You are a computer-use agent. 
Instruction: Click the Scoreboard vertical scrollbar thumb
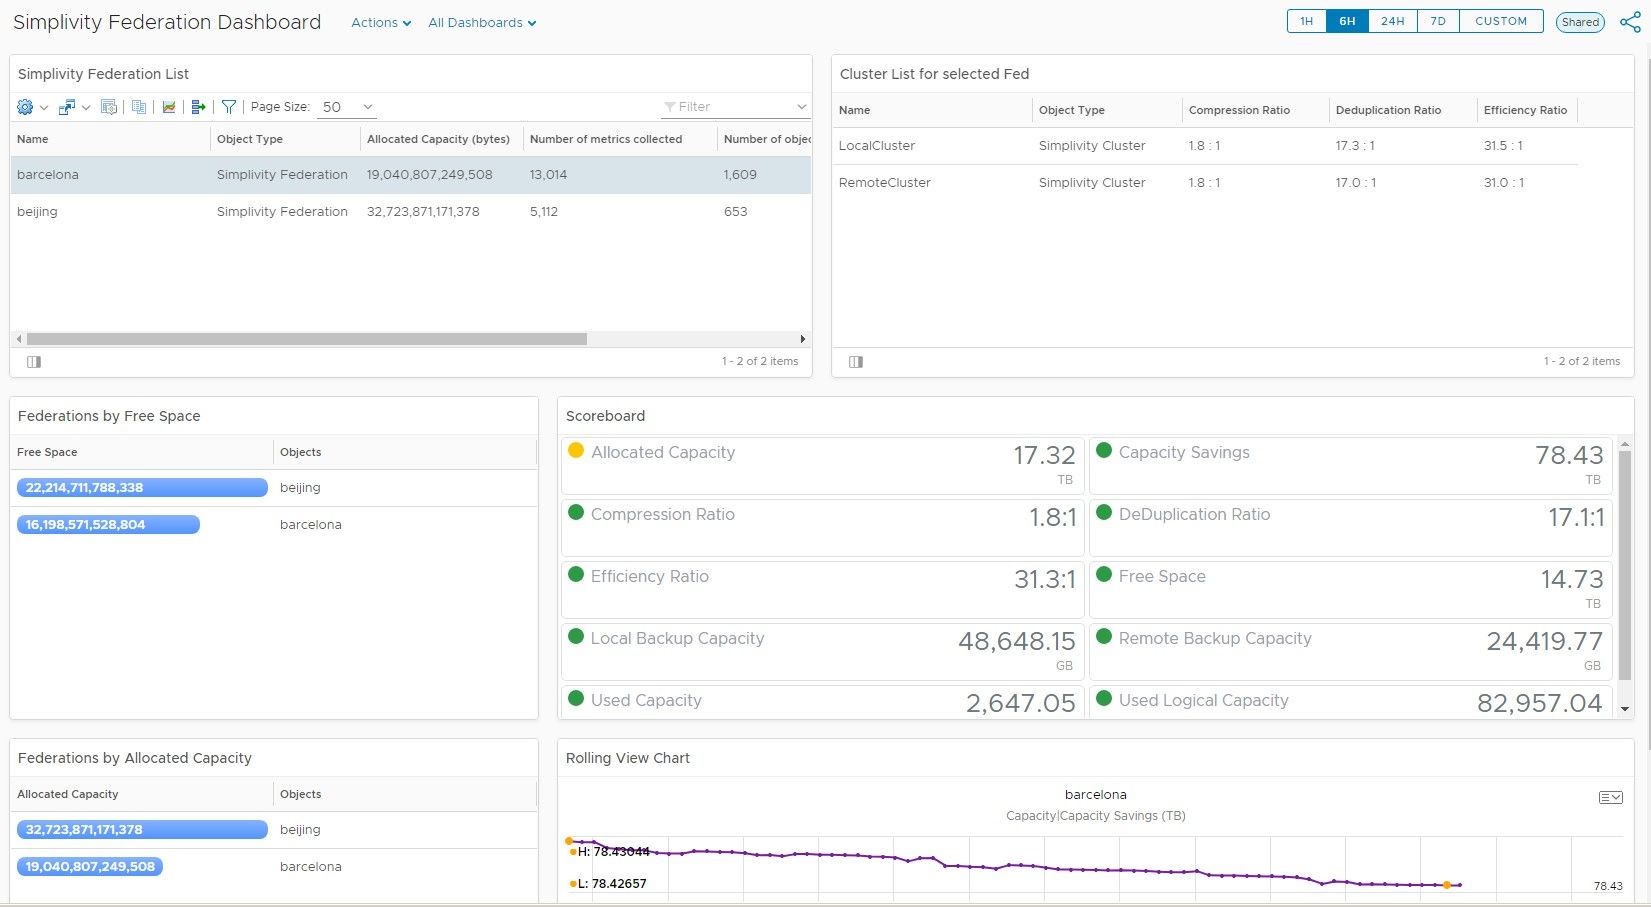click(x=1625, y=566)
